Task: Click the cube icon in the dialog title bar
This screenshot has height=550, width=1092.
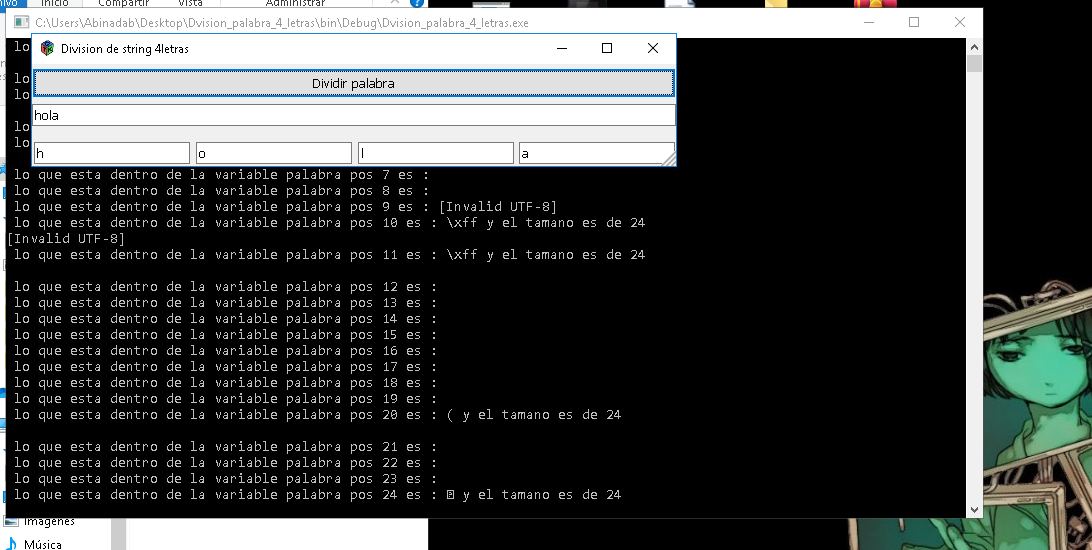Action: (47, 48)
